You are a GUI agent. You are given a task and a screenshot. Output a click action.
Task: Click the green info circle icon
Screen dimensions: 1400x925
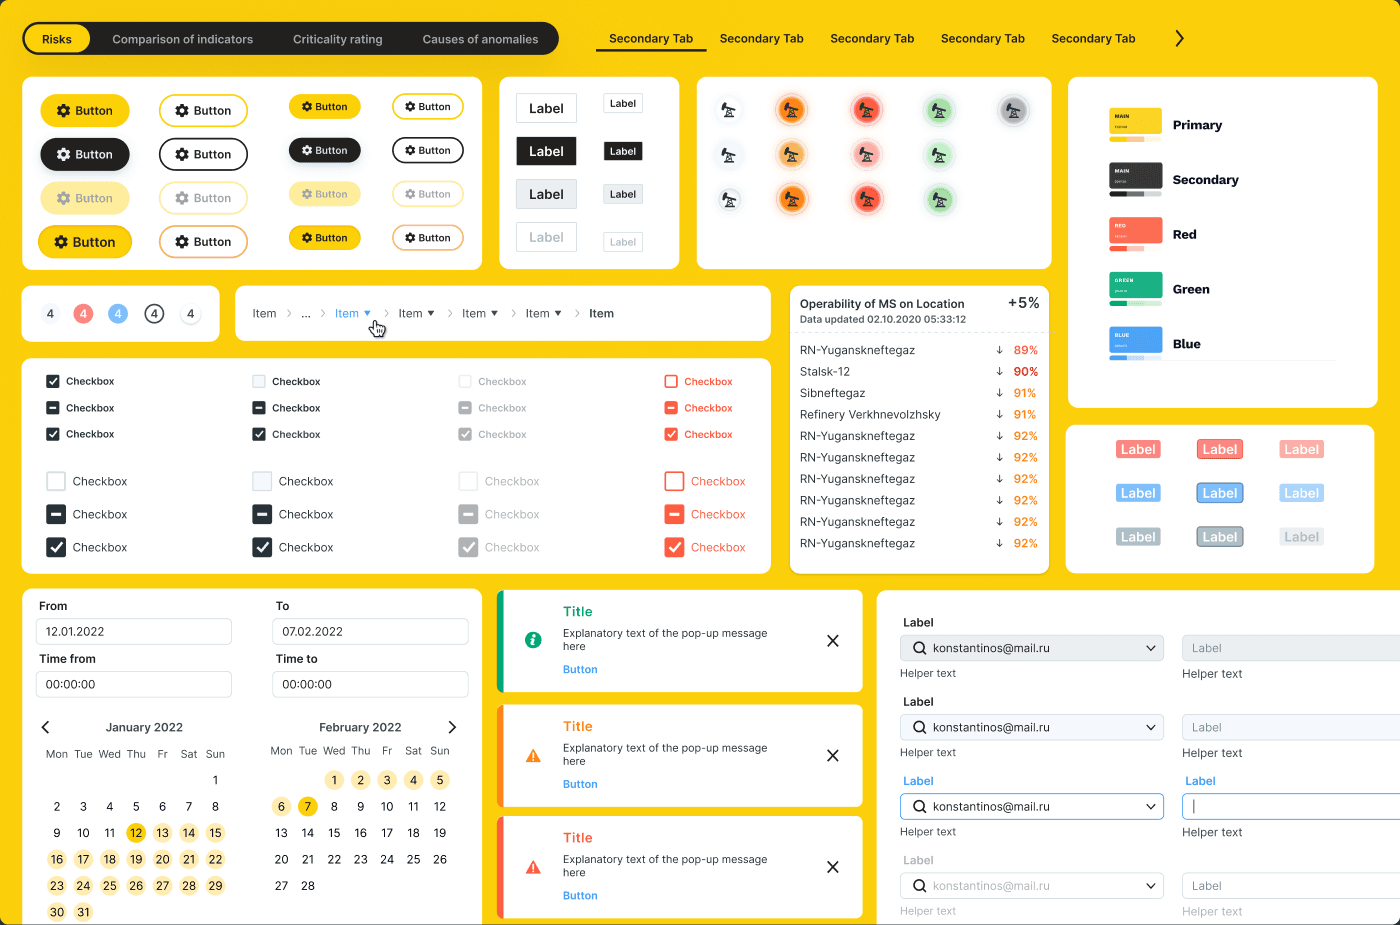[533, 640]
